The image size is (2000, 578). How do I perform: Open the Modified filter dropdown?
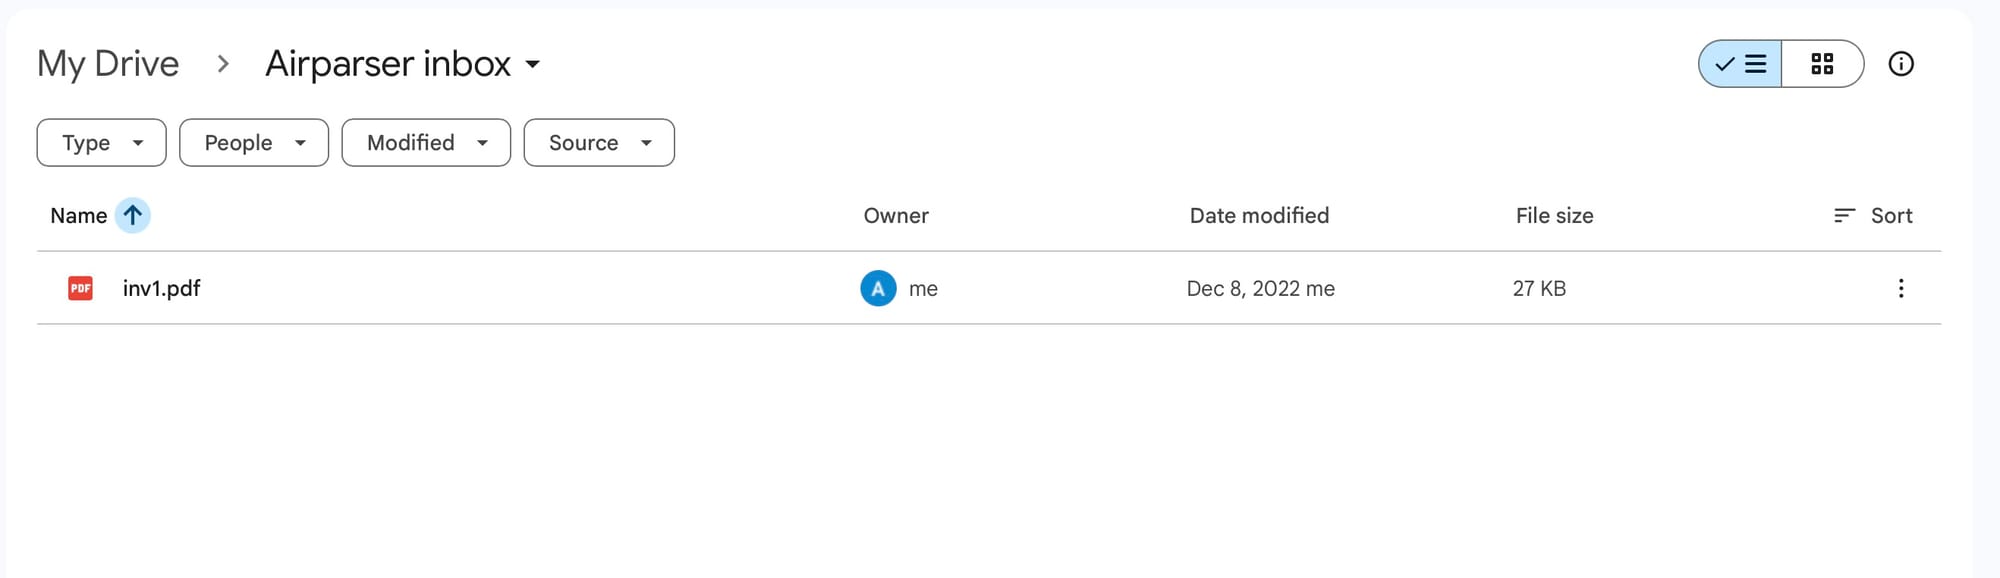(x=426, y=143)
